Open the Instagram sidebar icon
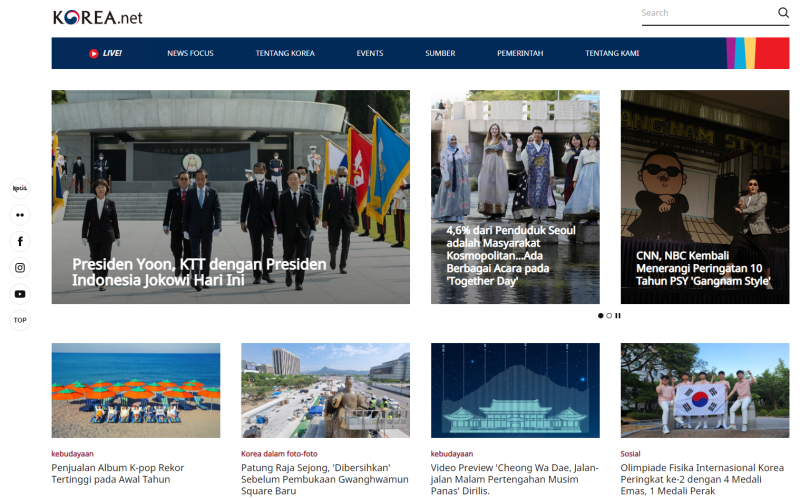Screen dimensions: 800x498 [x=20, y=267]
